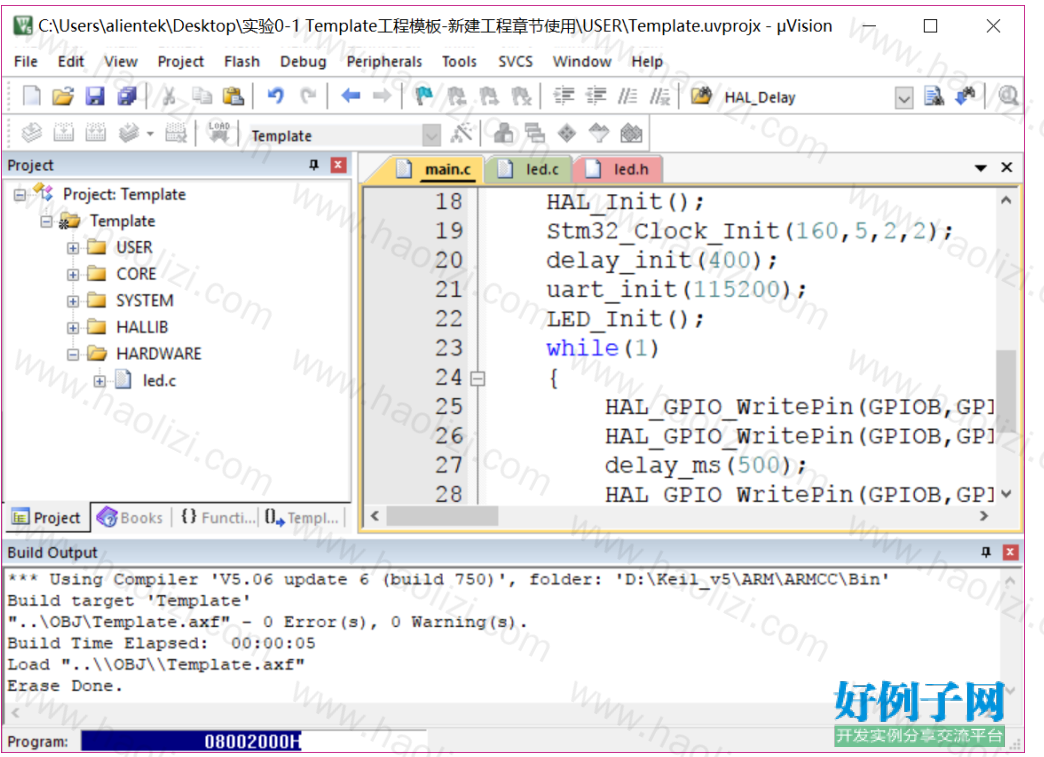Unindent the selected lines
This screenshot has height=757, width=1044.
[596, 96]
